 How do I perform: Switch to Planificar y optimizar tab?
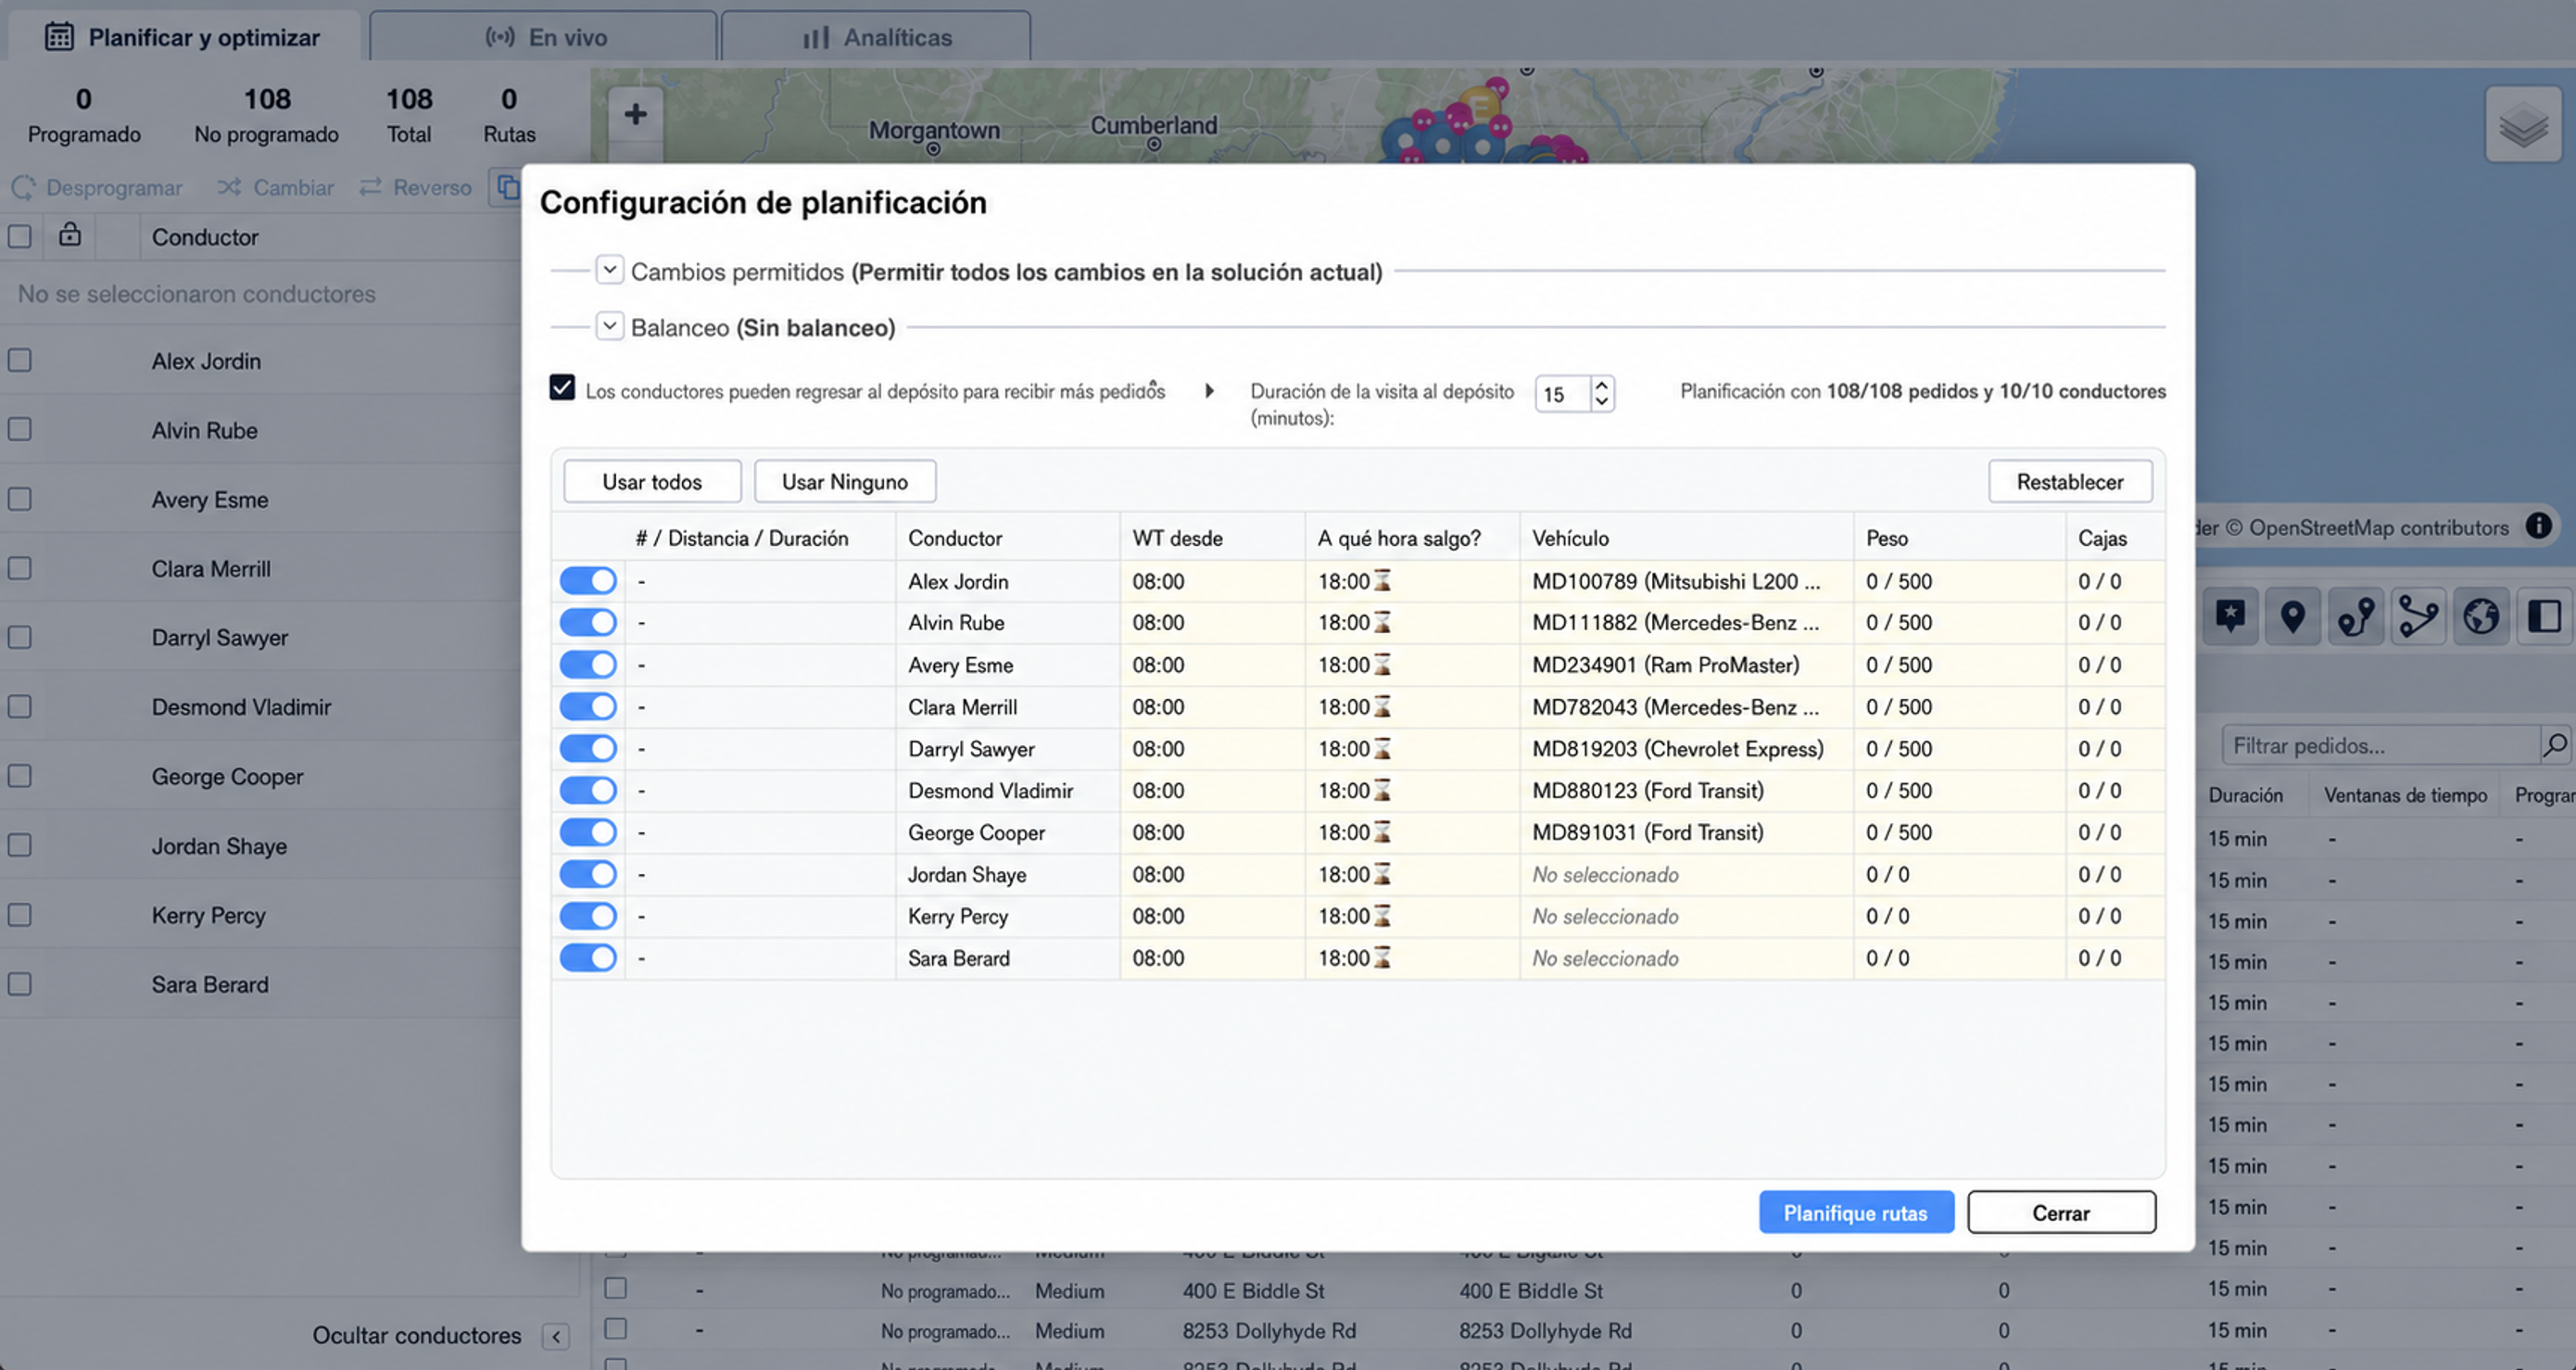[183, 37]
